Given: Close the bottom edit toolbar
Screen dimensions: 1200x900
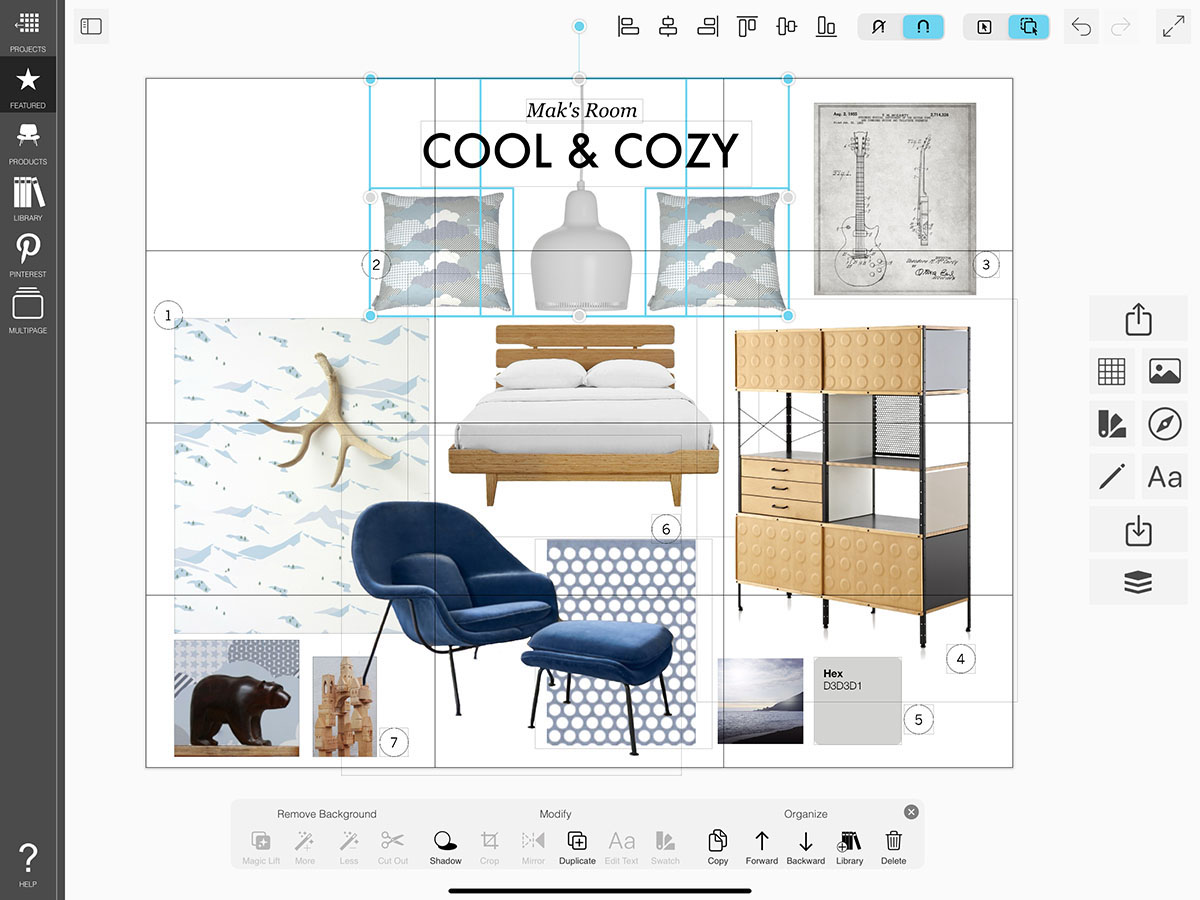Looking at the screenshot, I should pyautogui.click(x=911, y=812).
